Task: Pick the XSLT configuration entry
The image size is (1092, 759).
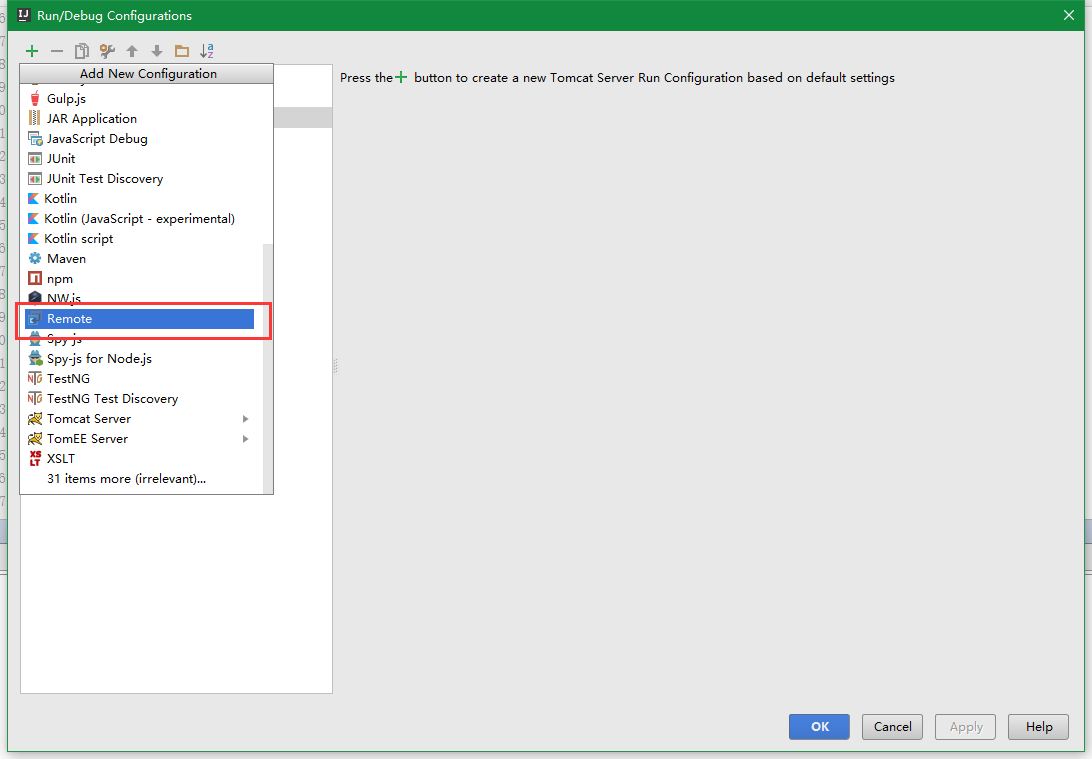Action: (x=139, y=459)
